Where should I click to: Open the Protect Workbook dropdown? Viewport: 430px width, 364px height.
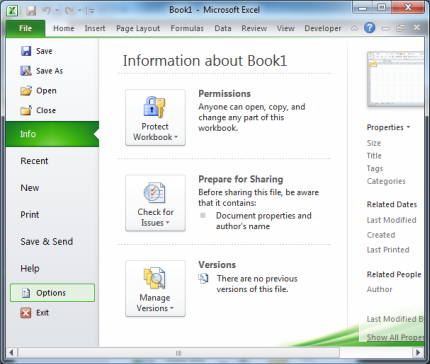(x=155, y=117)
